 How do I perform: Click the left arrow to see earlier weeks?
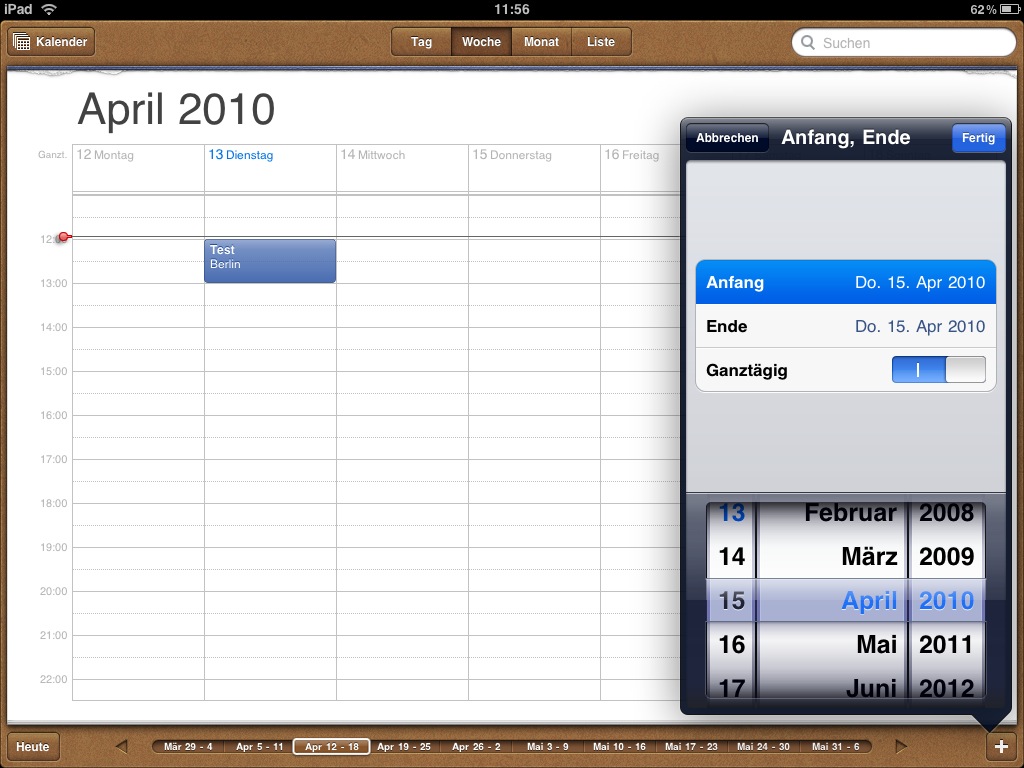point(122,745)
